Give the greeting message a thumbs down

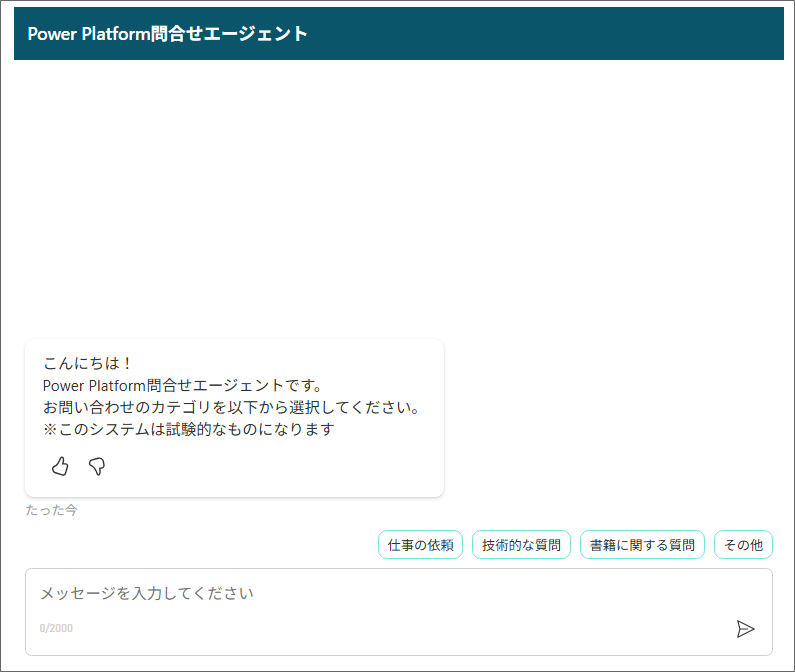pyautogui.click(x=97, y=466)
